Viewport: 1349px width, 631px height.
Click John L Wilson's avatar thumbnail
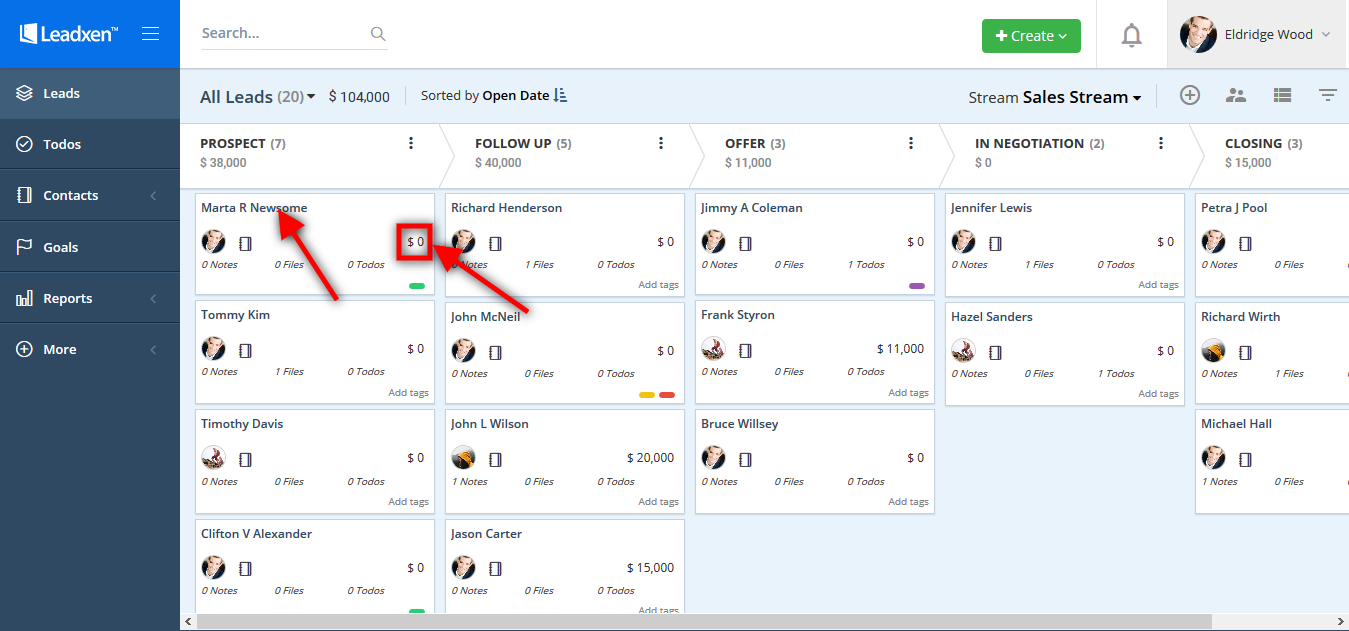pos(463,458)
